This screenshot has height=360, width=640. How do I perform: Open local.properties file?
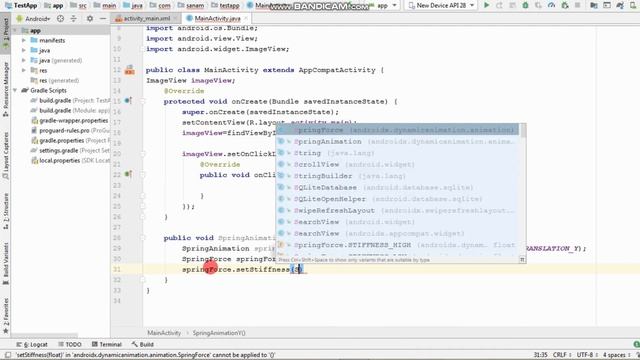pos(71,160)
